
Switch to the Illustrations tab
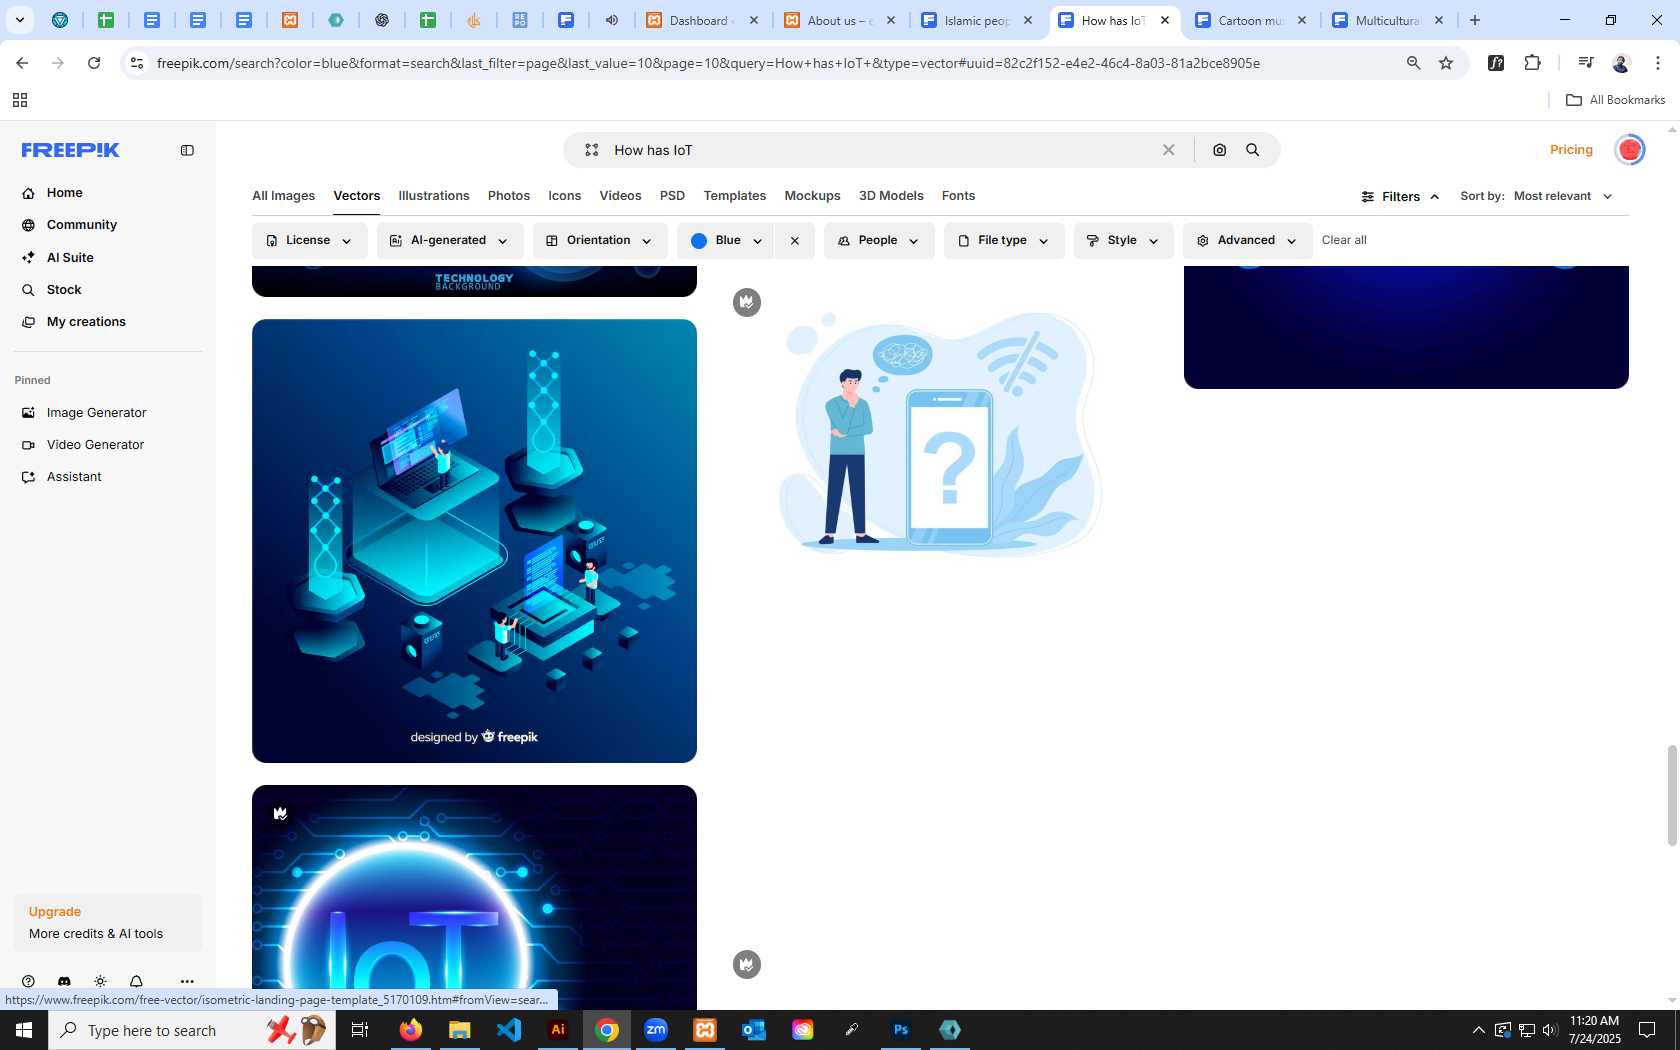tap(434, 196)
